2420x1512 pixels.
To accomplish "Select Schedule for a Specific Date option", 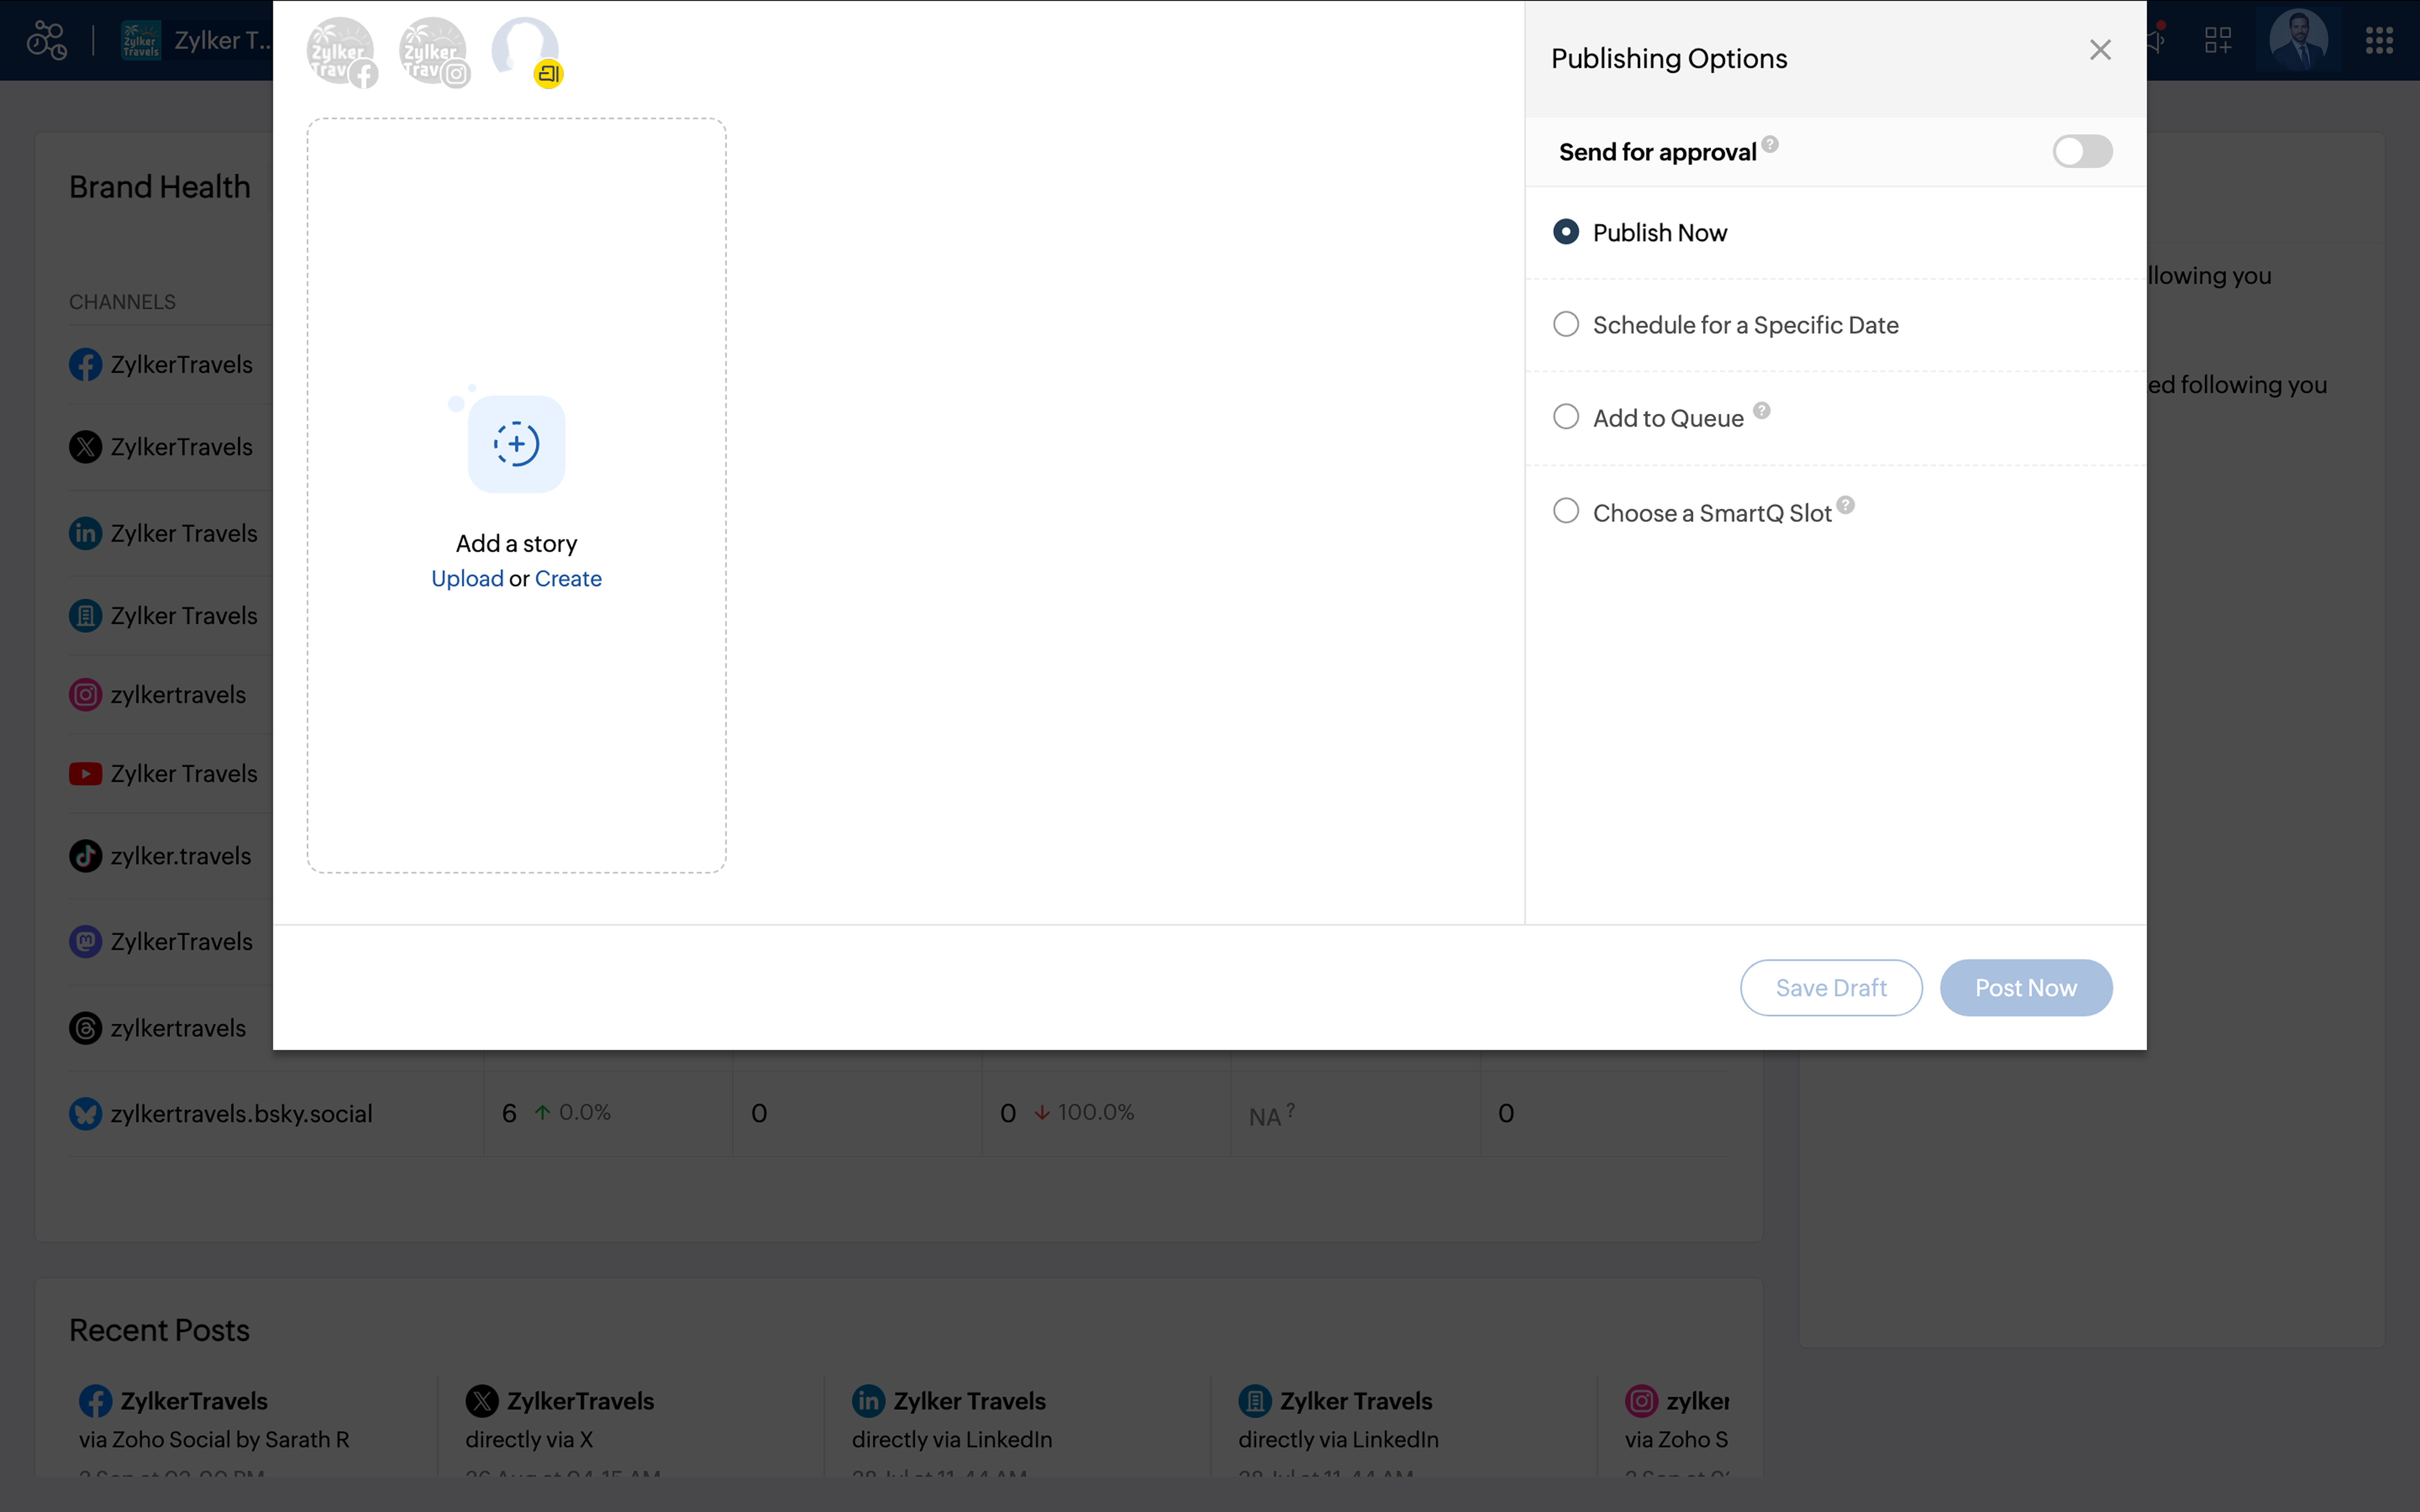I will 1566,324.
